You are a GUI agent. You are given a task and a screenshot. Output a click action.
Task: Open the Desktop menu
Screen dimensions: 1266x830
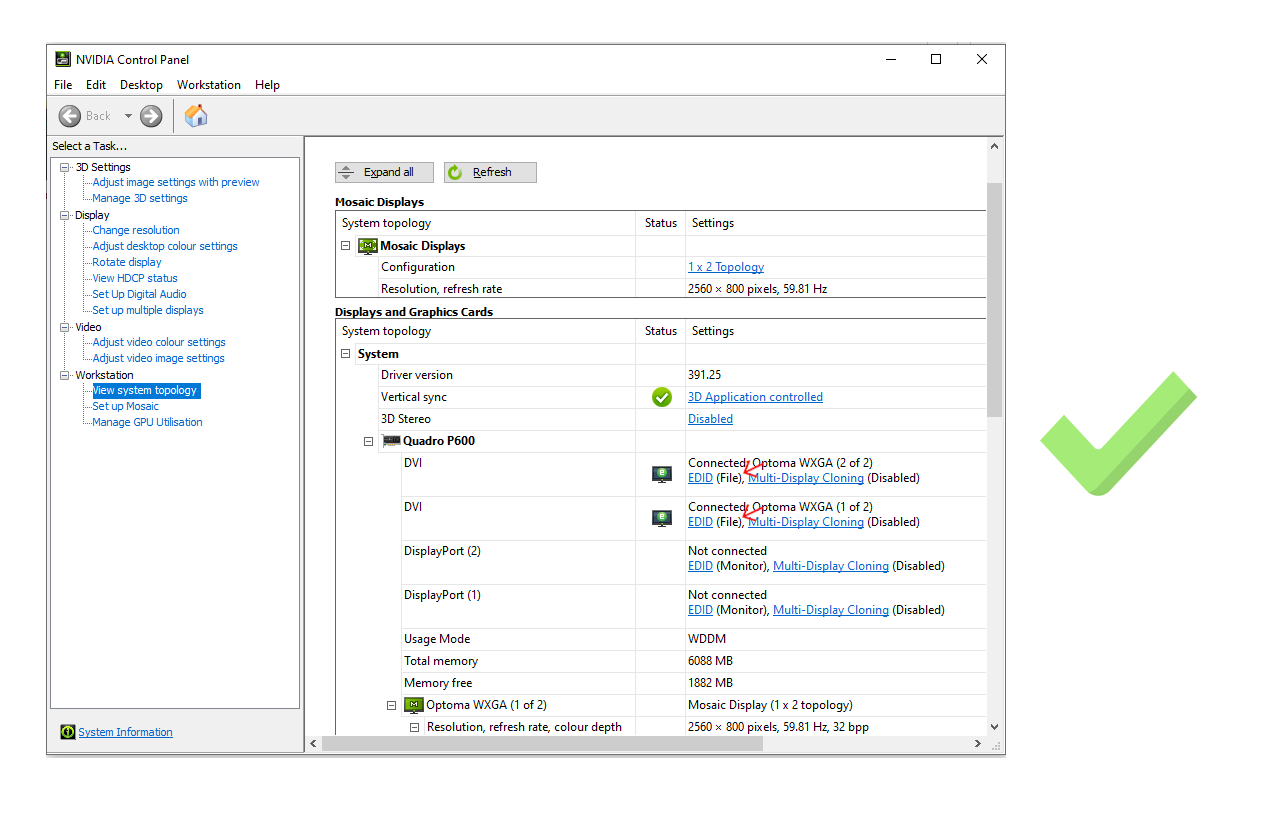tap(141, 85)
